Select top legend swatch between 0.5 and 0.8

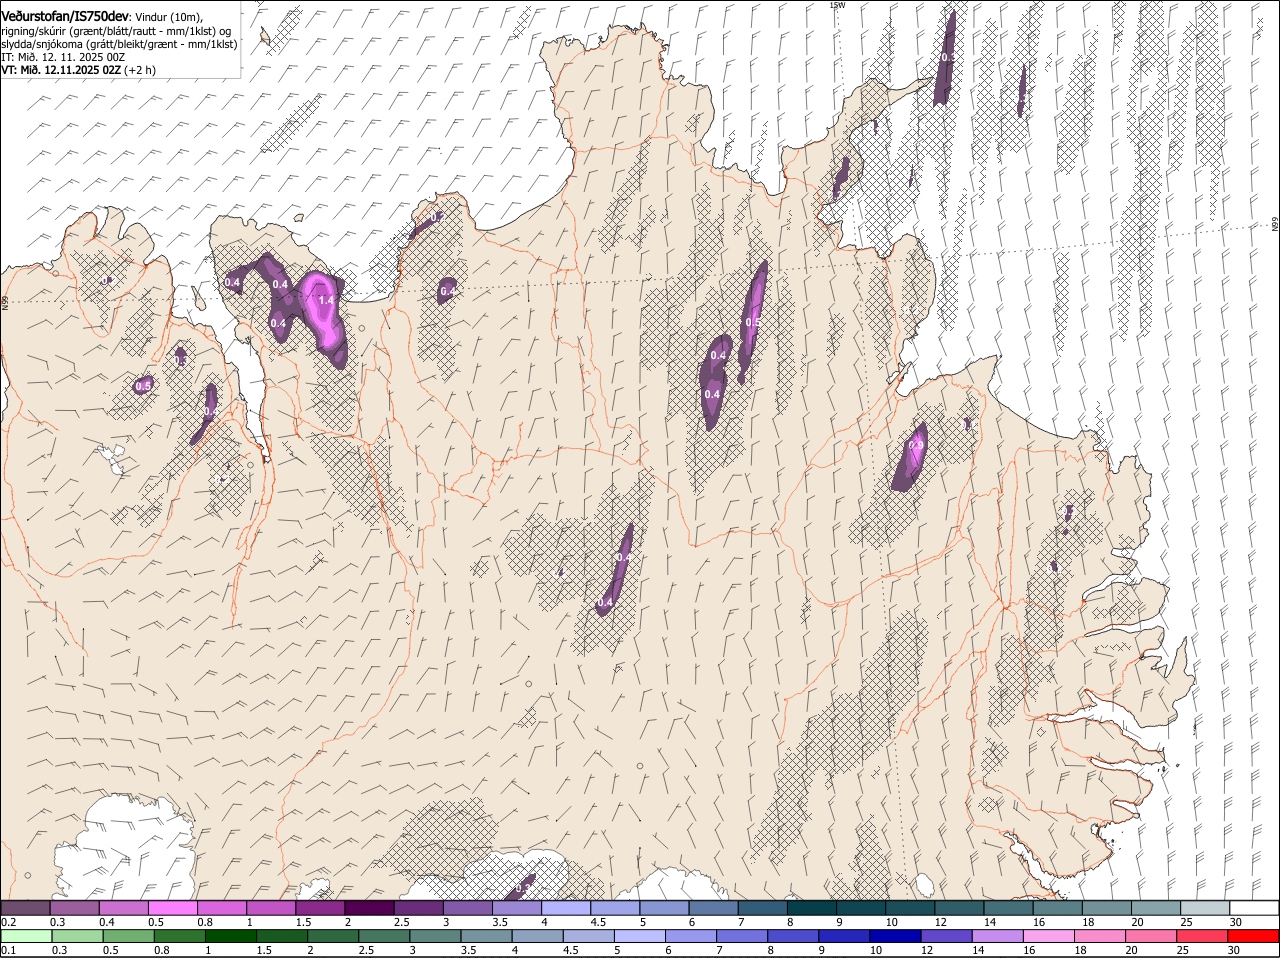(173, 907)
